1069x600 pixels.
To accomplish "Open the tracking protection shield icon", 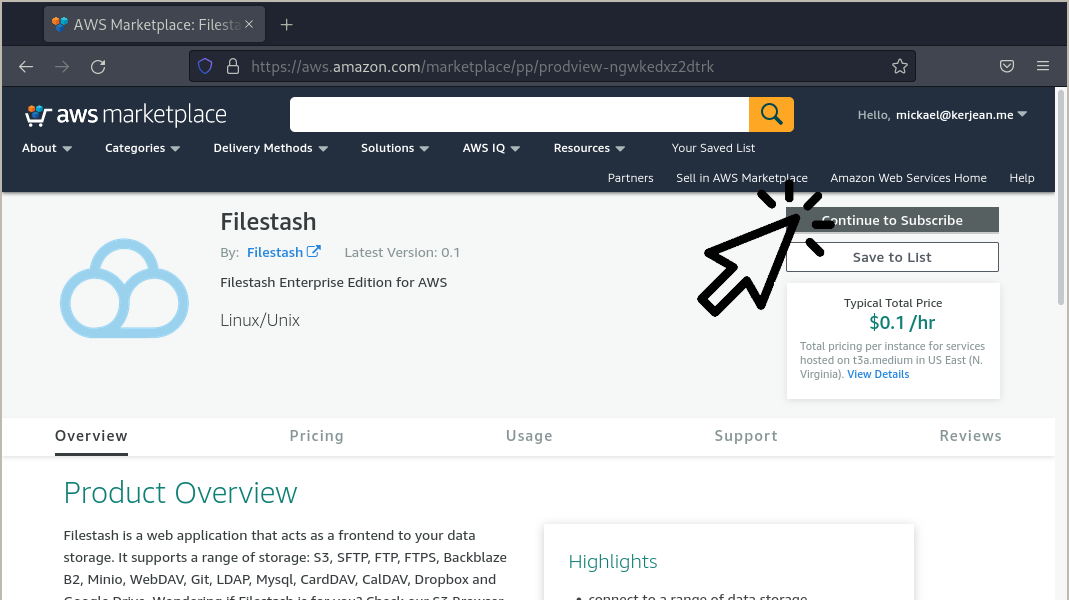I will point(205,66).
